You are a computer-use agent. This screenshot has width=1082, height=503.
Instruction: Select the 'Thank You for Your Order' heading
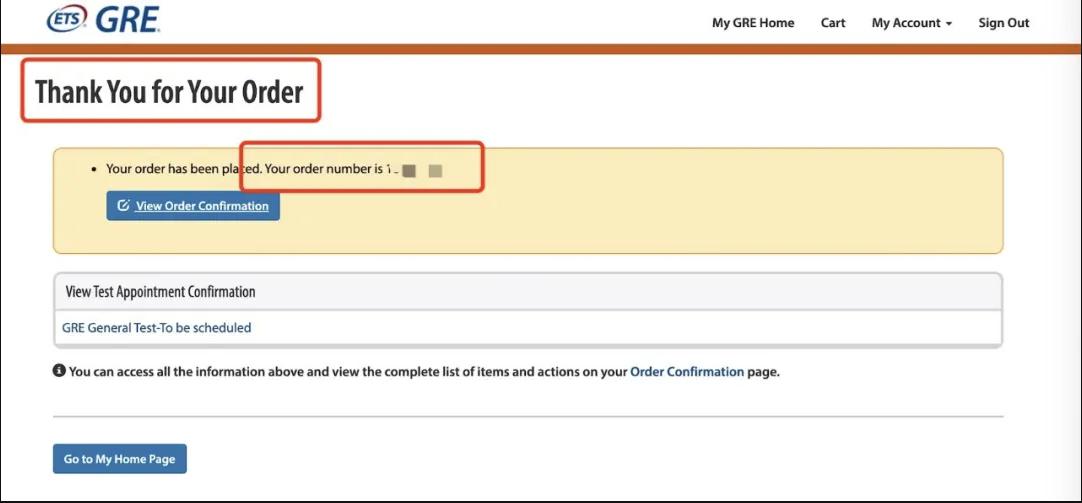[169, 91]
